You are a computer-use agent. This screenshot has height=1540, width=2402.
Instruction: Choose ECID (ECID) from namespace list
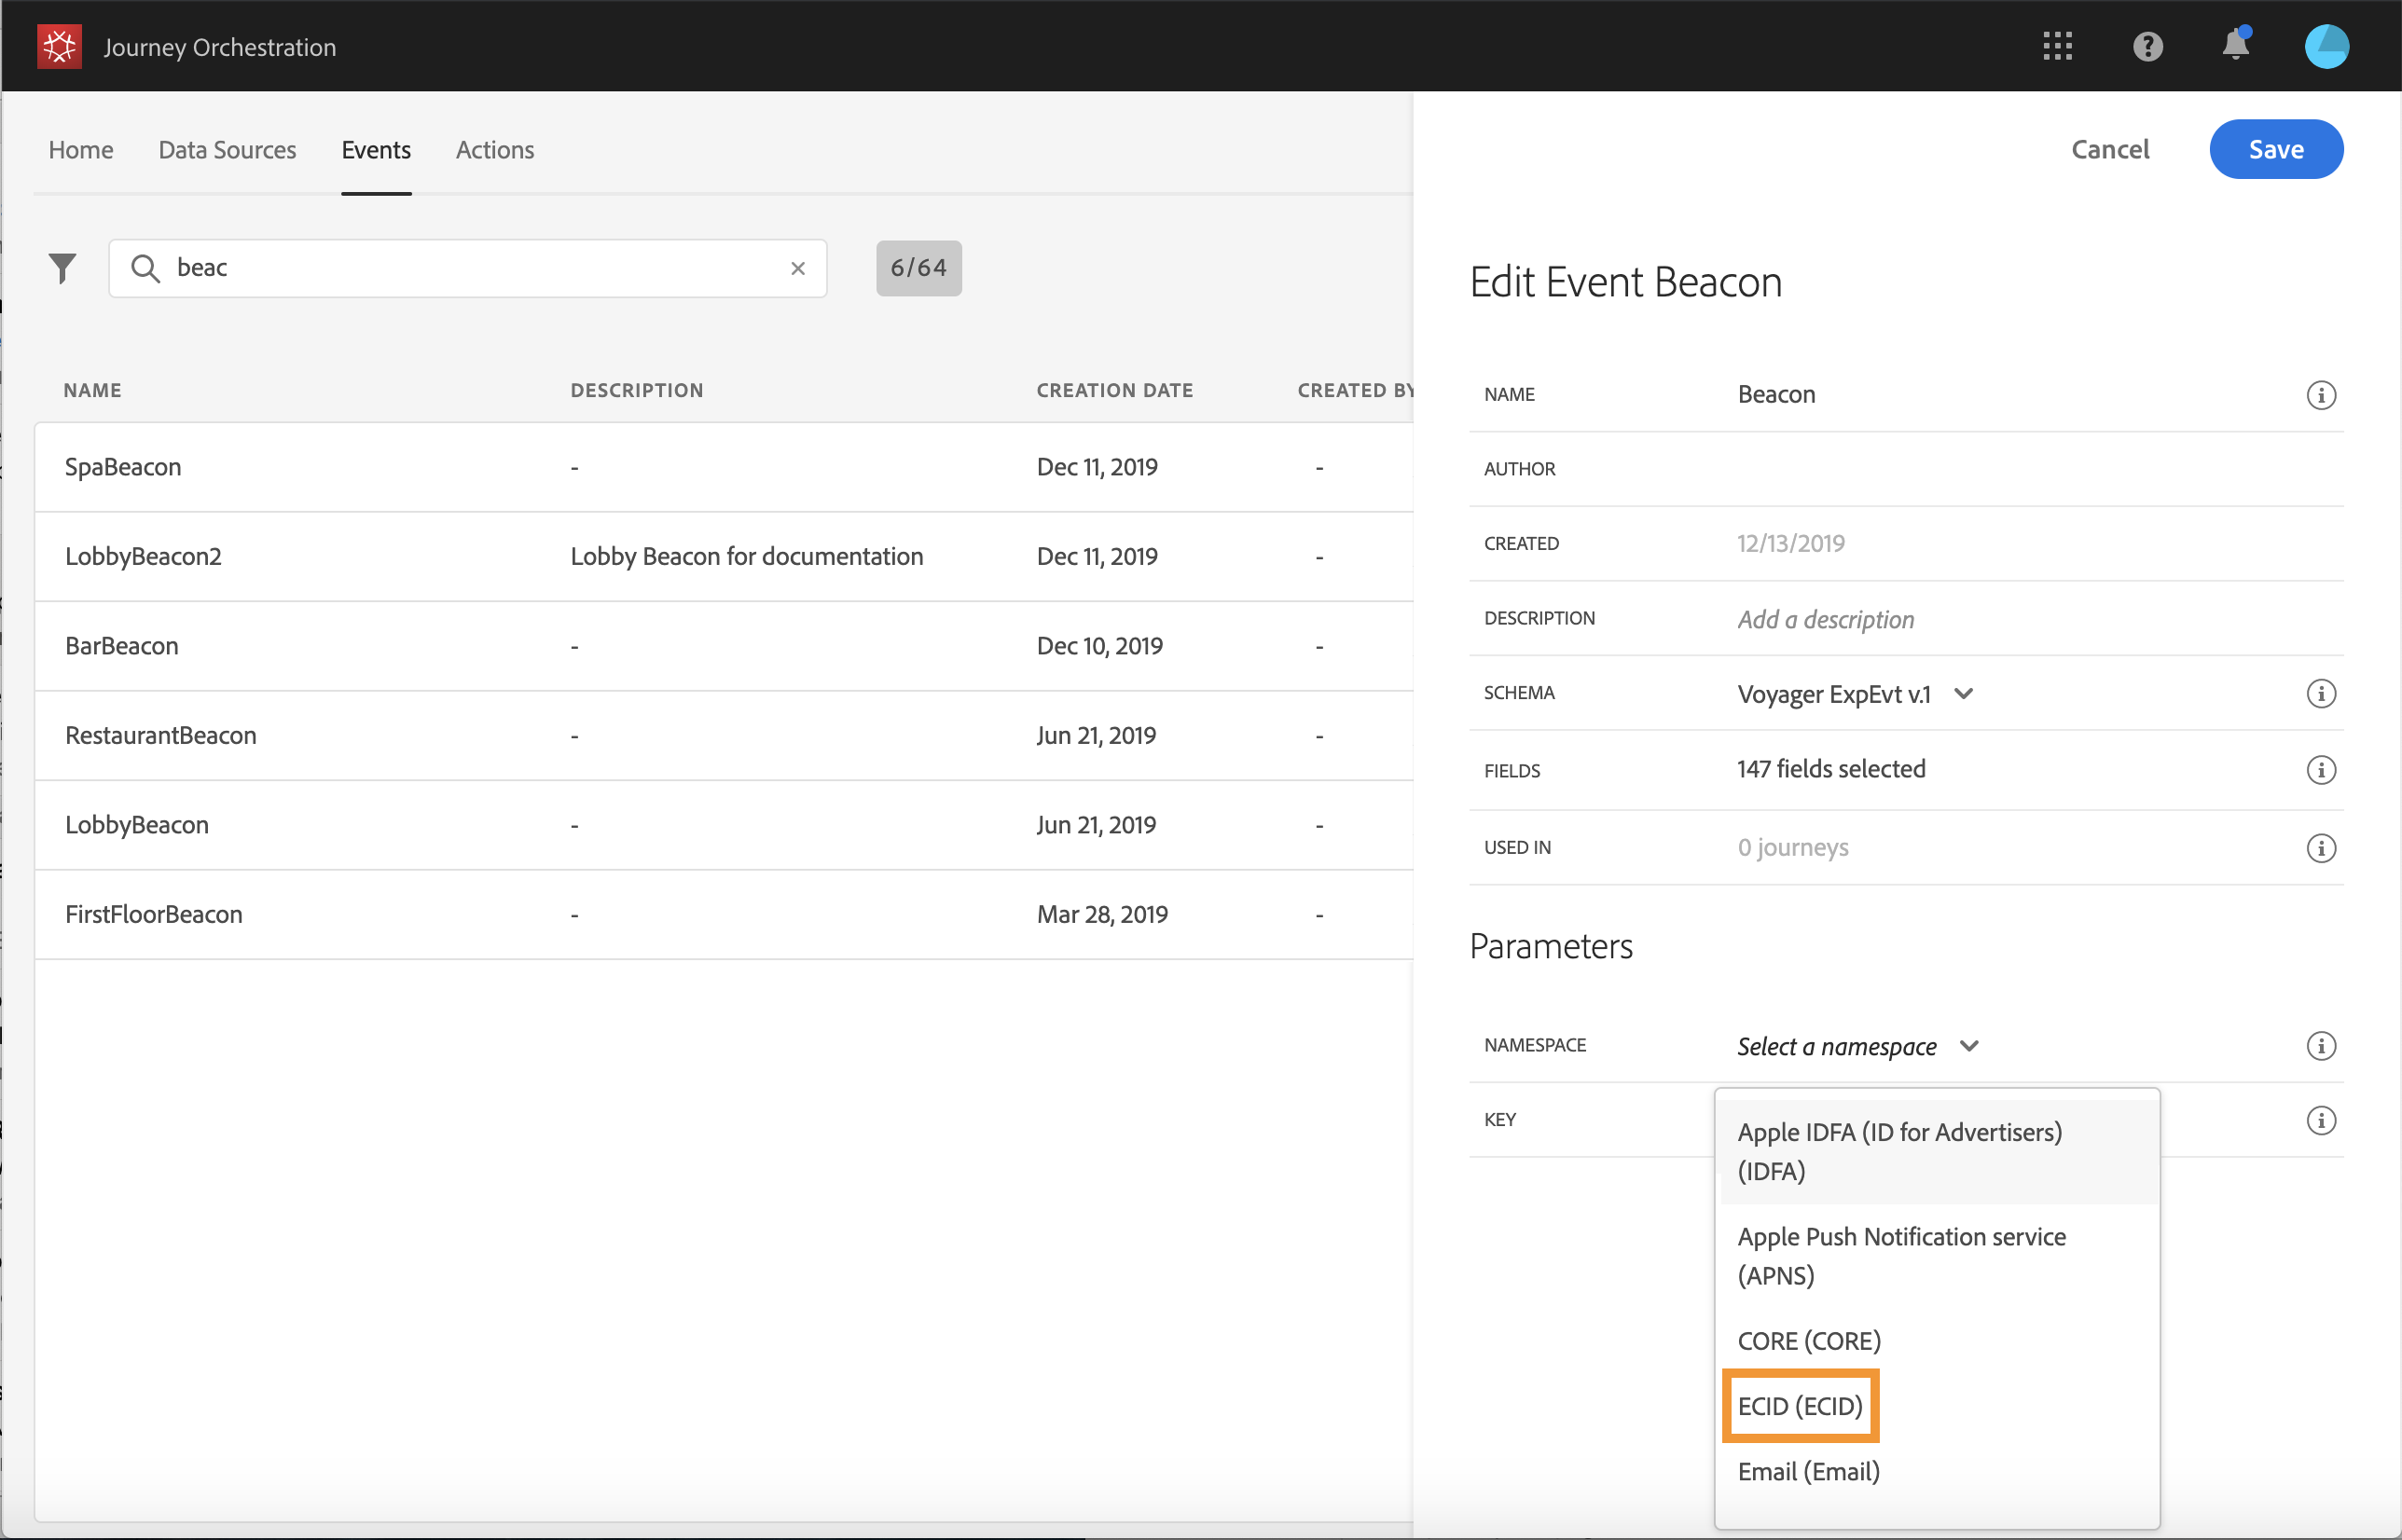(x=1800, y=1406)
